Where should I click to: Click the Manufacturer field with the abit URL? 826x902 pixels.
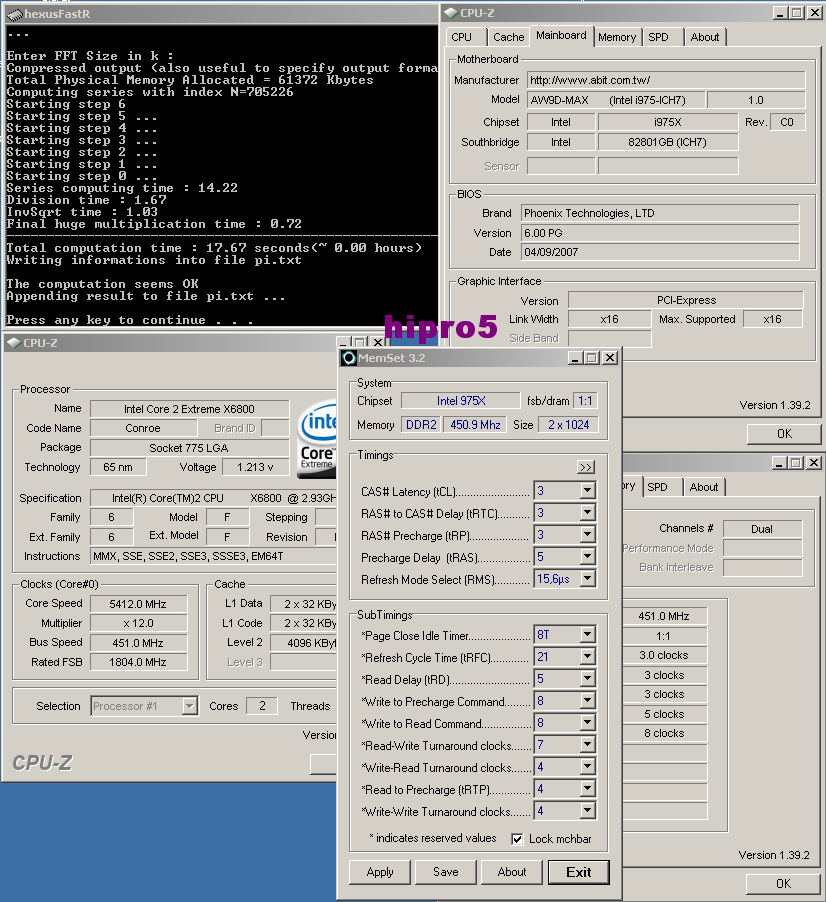666,80
